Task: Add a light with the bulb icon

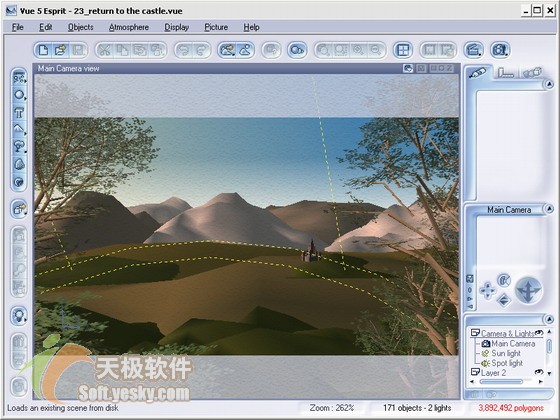Action: (x=19, y=316)
